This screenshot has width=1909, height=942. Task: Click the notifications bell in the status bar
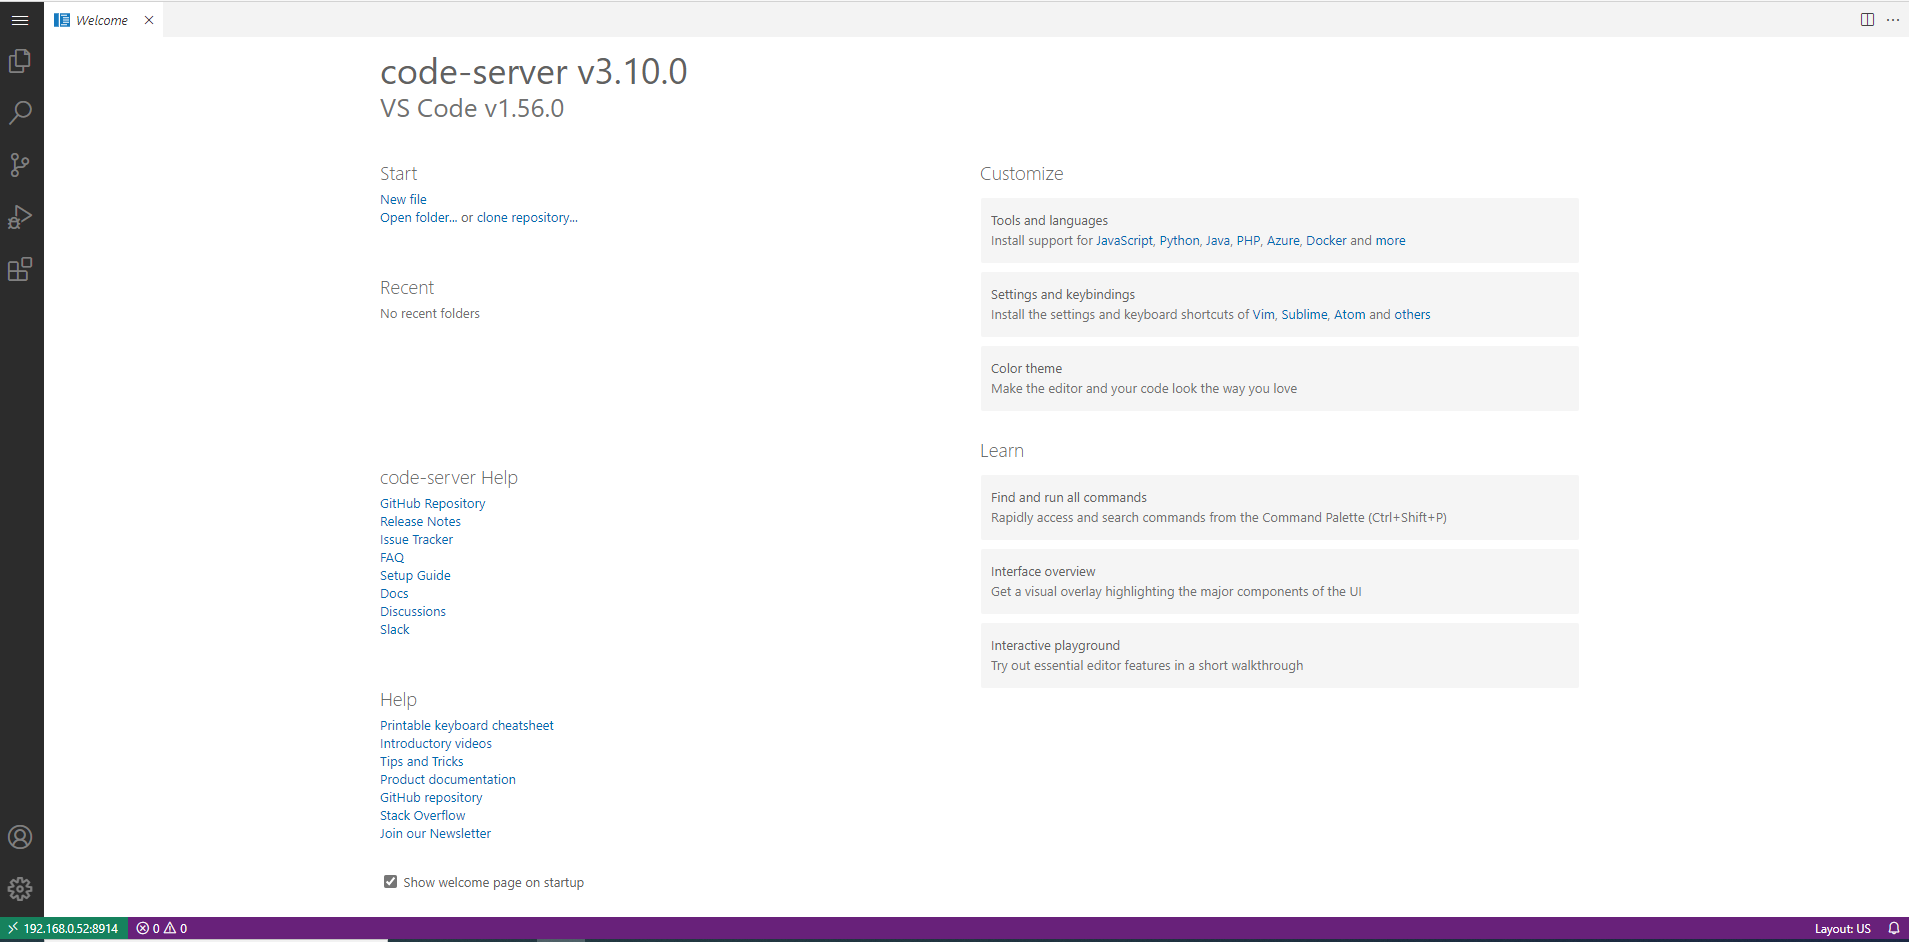pos(1892,928)
